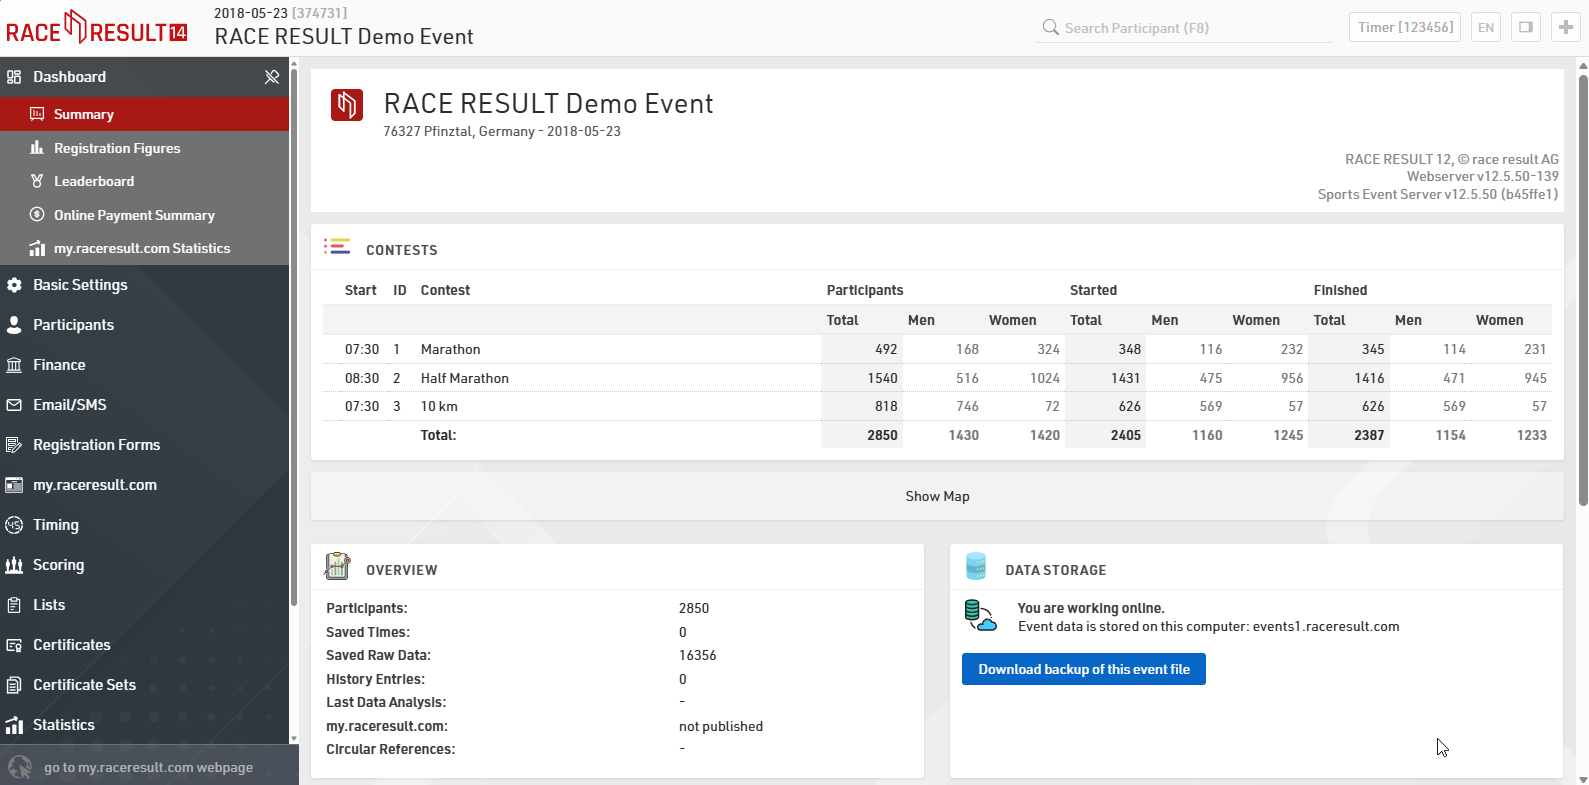Focus the Search Participant field
Image resolution: width=1589 pixels, height=785 pixels.
(1190, 28)
